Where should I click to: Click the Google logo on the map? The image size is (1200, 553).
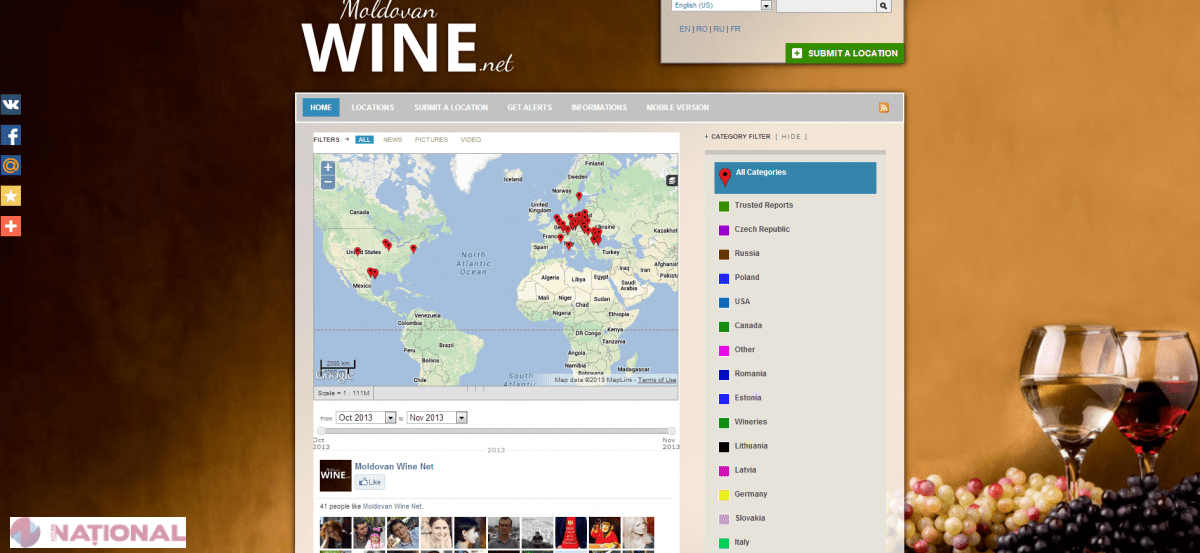click(335, 376)
